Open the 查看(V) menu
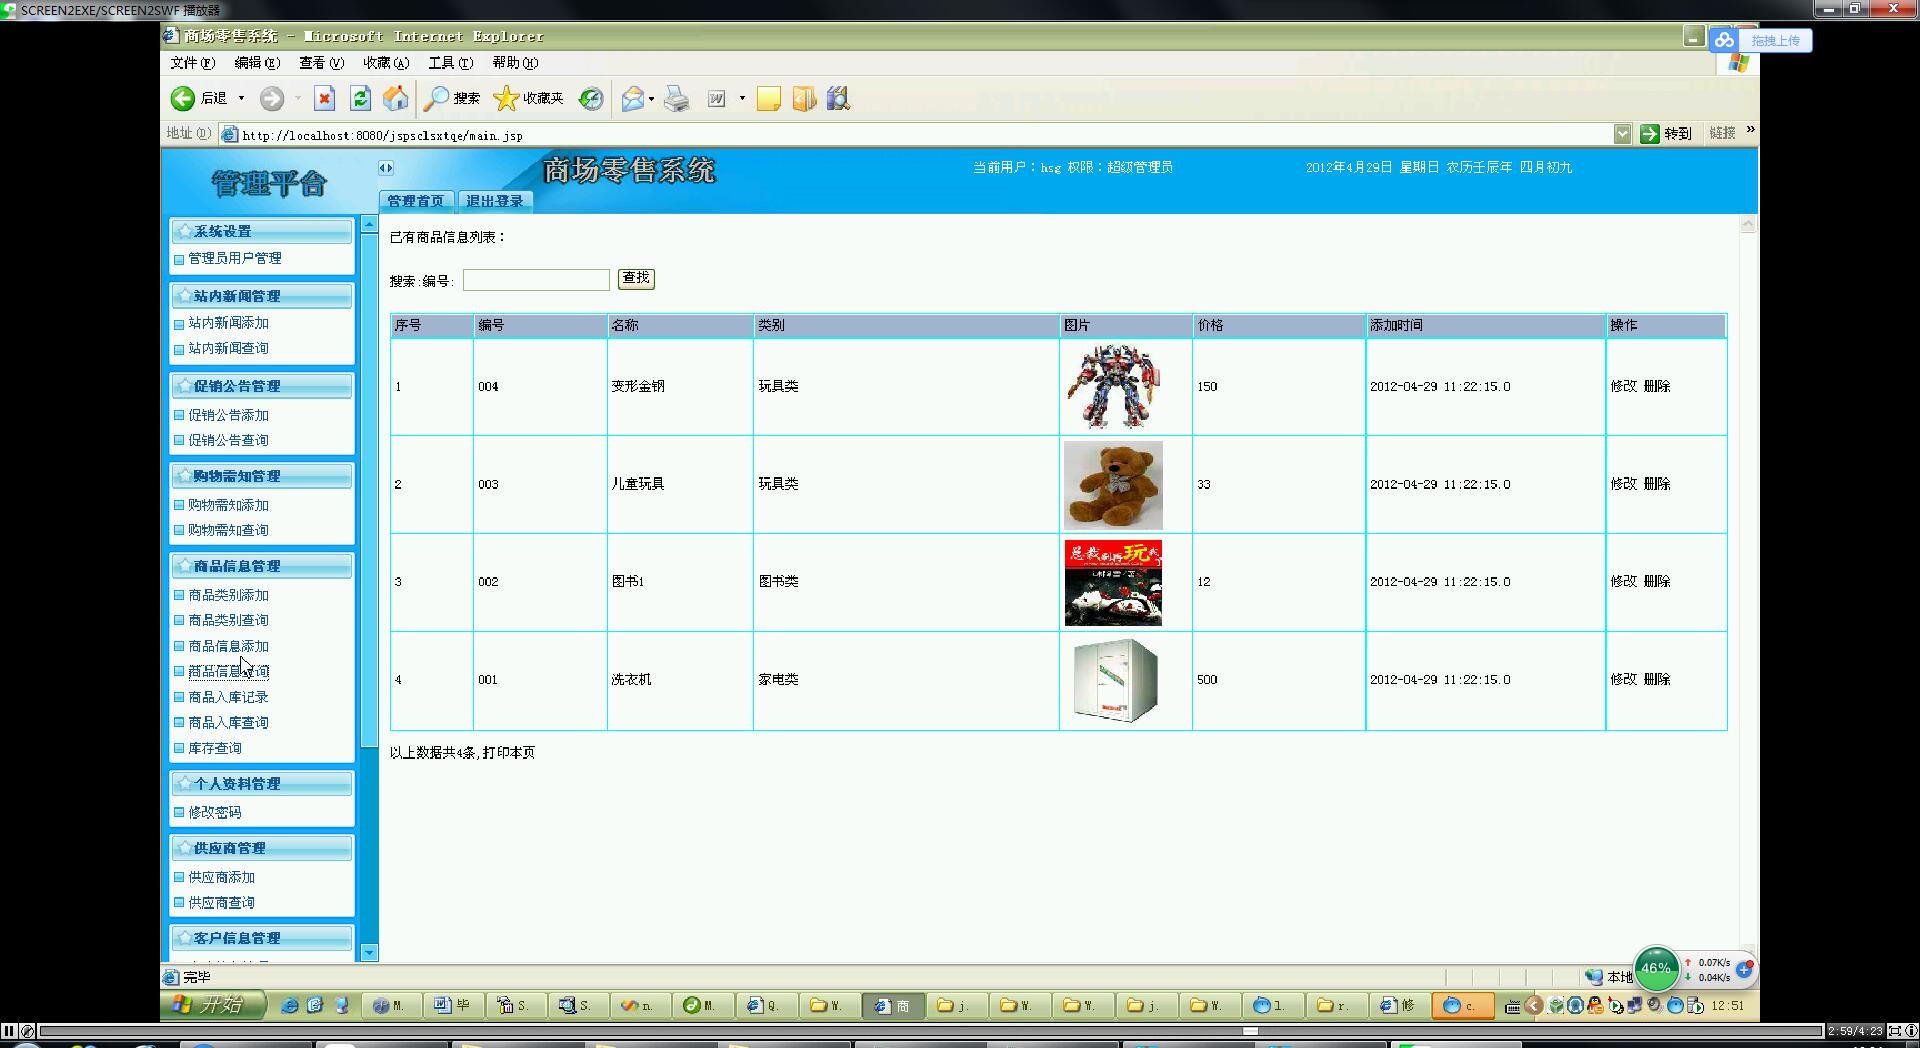Screen dimensions: 1920x1048 point(321,62)
